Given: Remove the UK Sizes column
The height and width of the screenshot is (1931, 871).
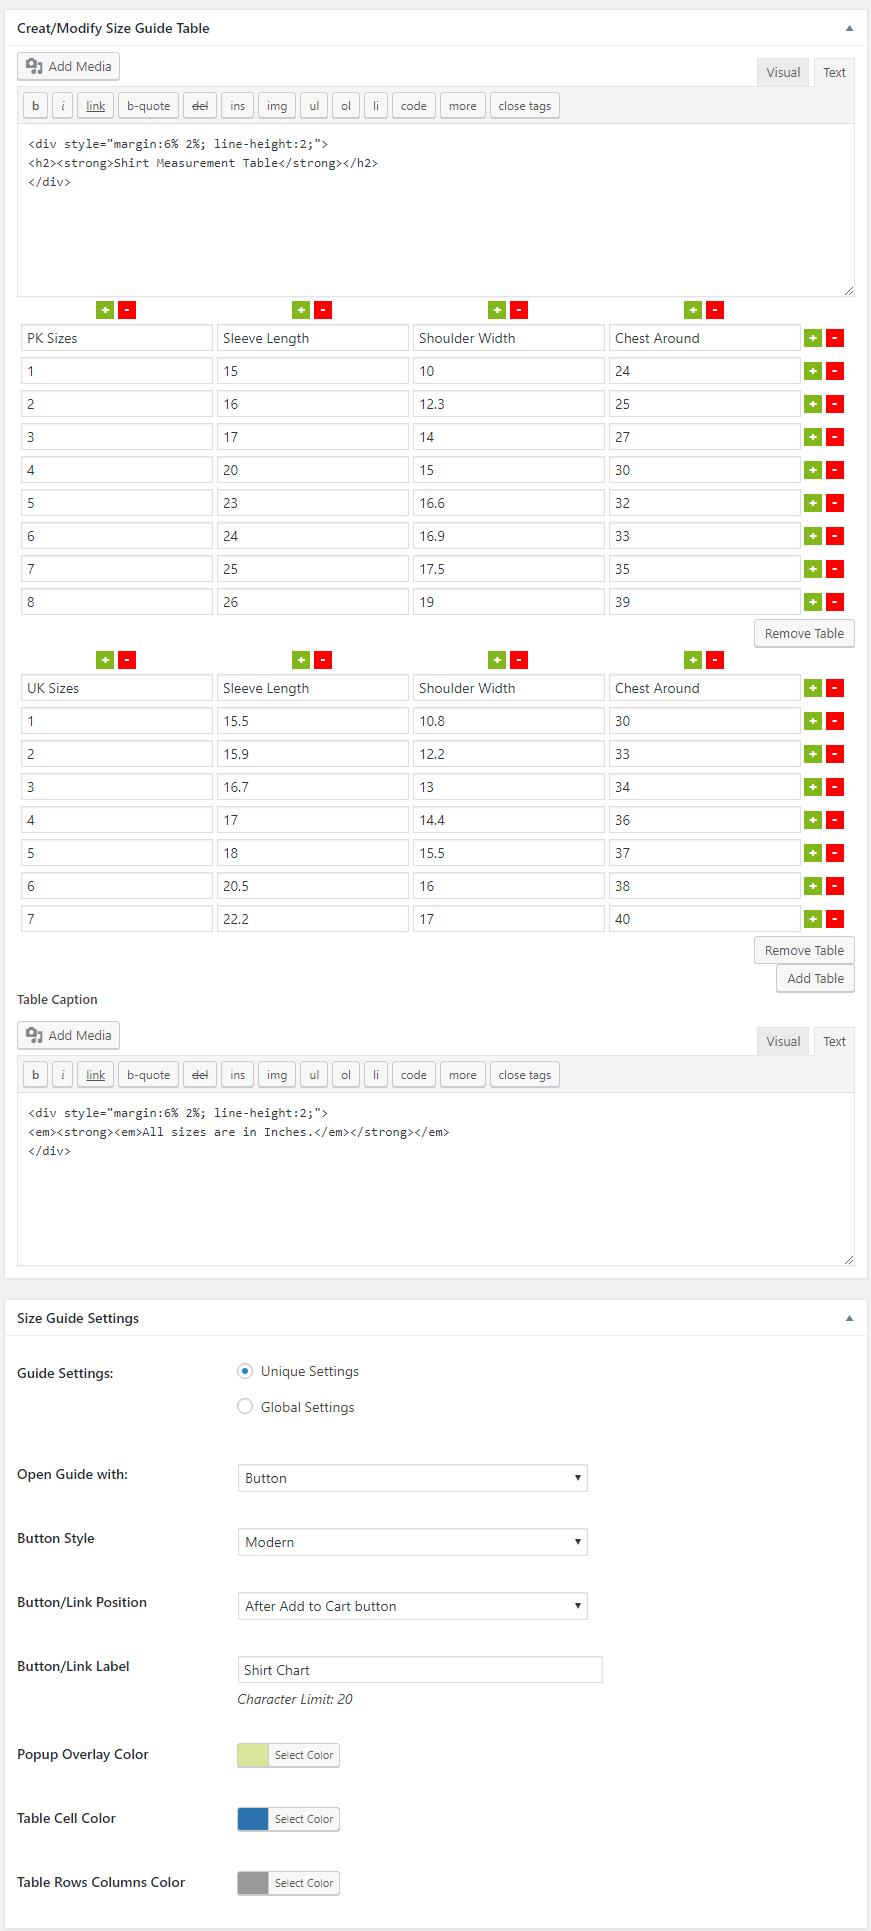Looking at the screenshot, I should pos(127,660).
